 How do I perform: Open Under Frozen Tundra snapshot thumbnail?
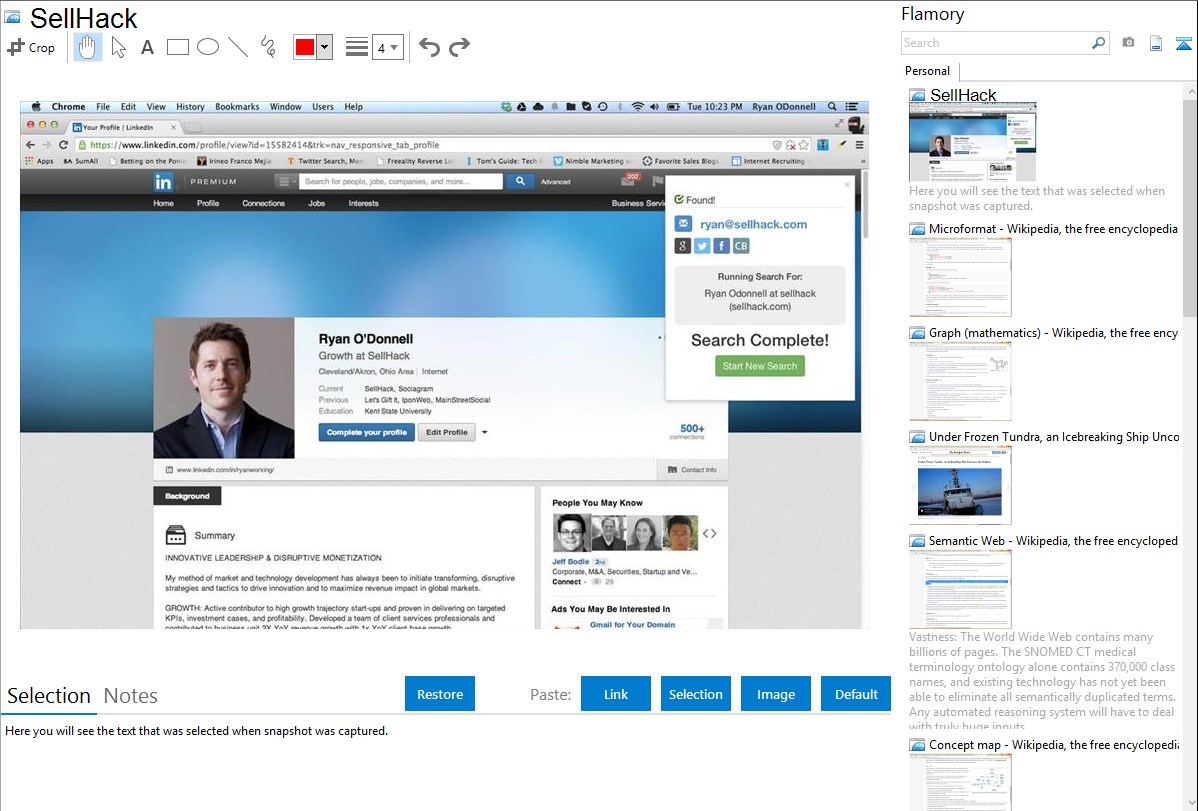(x=960, y=485)
